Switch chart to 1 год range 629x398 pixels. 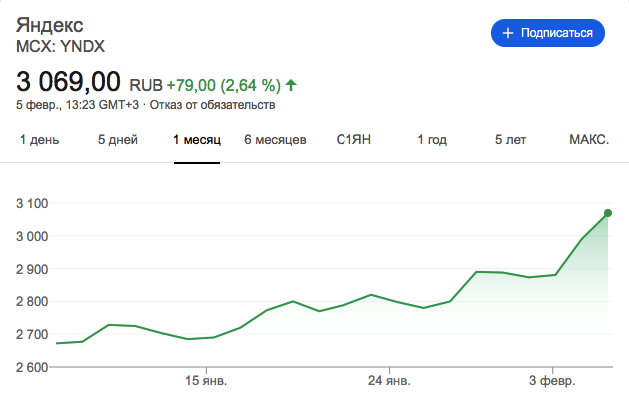432,140
